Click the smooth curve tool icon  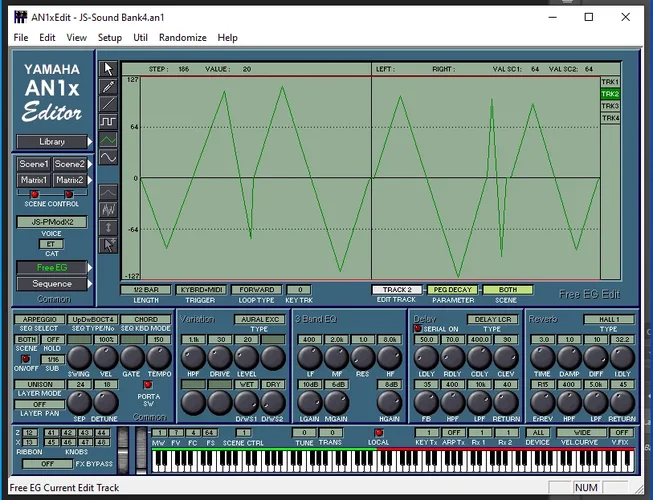[108, 192]
